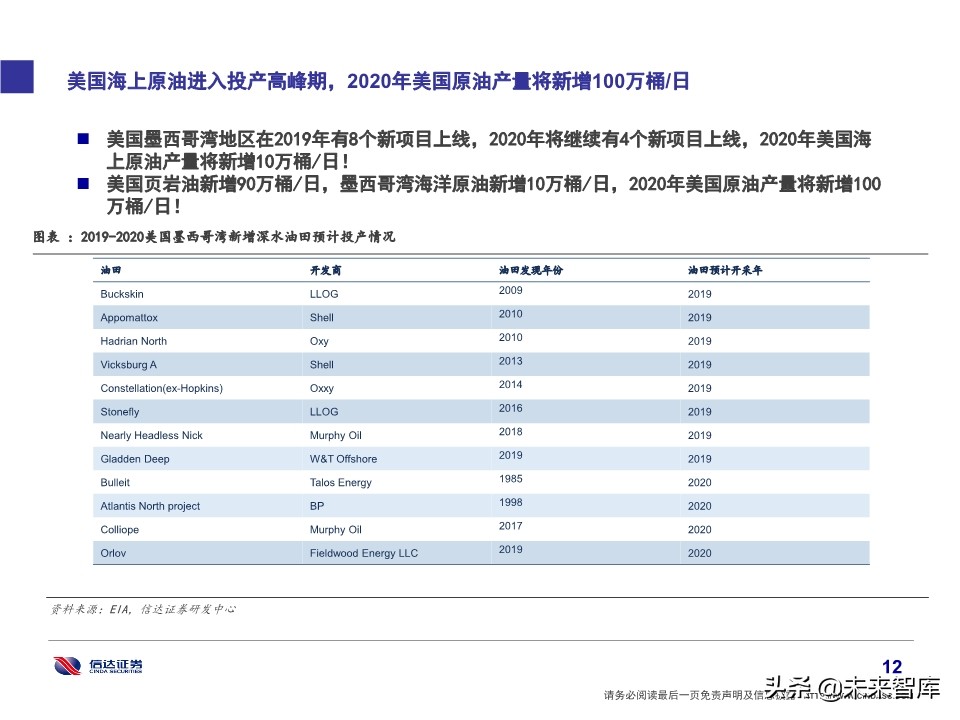
Task: Click Murphy Oil in Nearly Headless Nick row
Action: [x=336, y=435]
